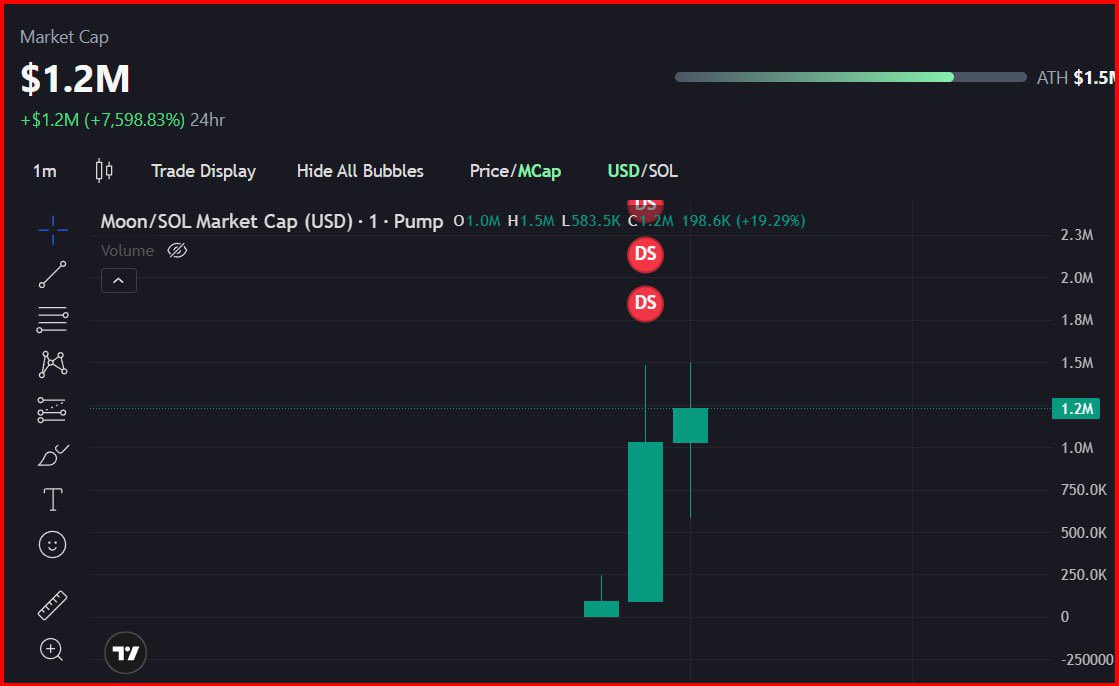Viewport: 1119px width, 686px height.
Task: Select the trend line drawing tool
Action: coord(53,275)
